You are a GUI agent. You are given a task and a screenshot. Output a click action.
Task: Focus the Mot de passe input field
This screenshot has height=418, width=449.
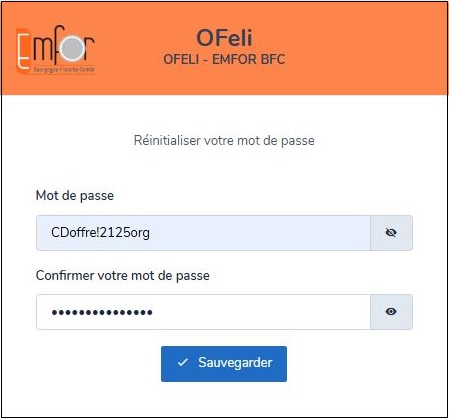point(203,233)
